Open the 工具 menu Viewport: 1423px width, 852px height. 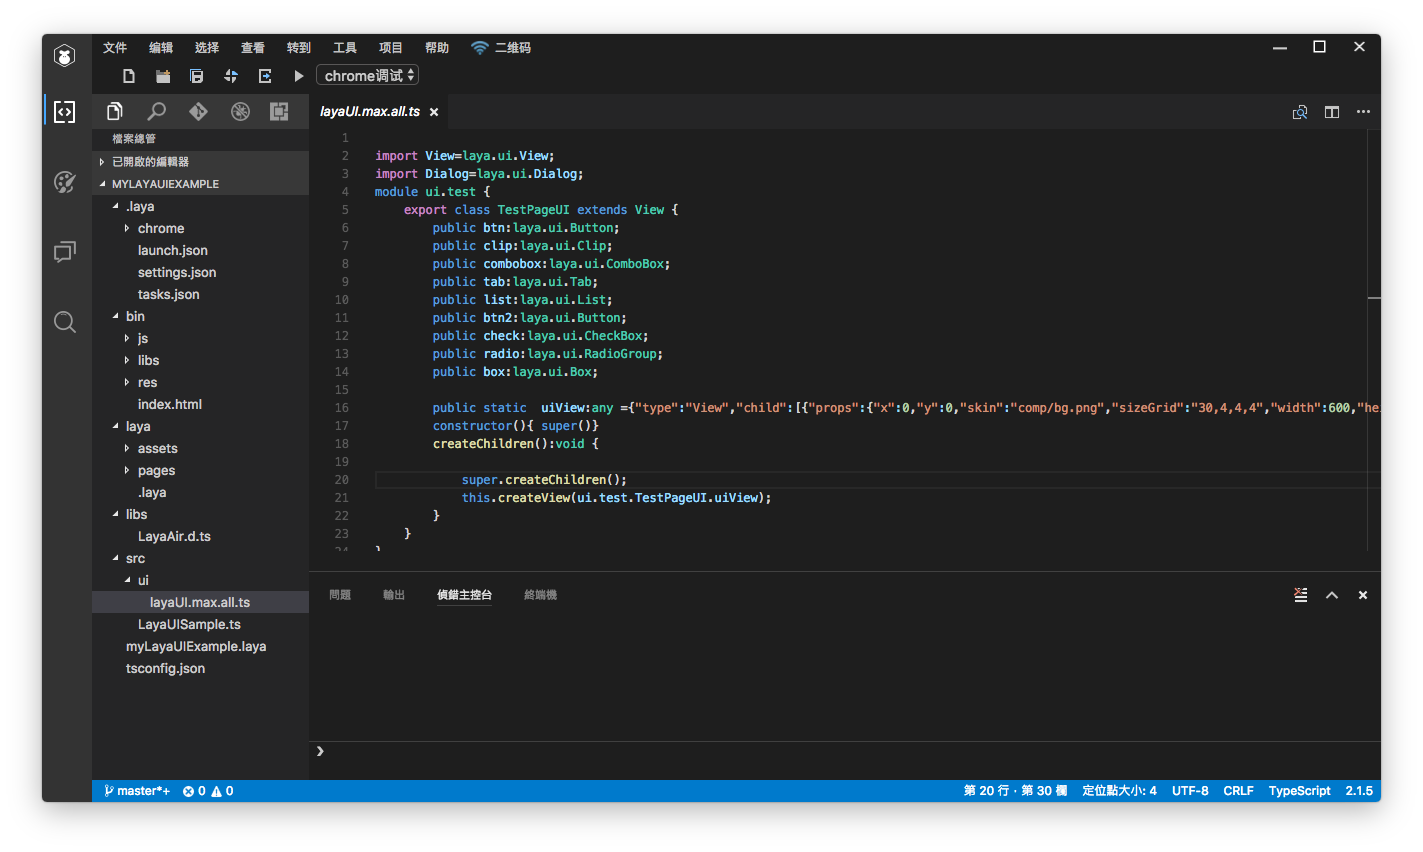point(344,48)
